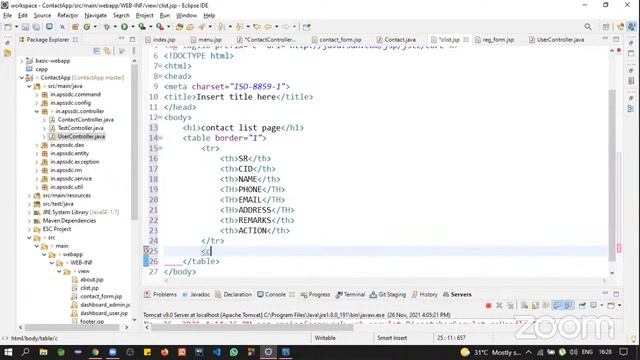This screenshot has width=640, height=360.
Task: Open the Project menu
Action: click(x=144, y=15)
